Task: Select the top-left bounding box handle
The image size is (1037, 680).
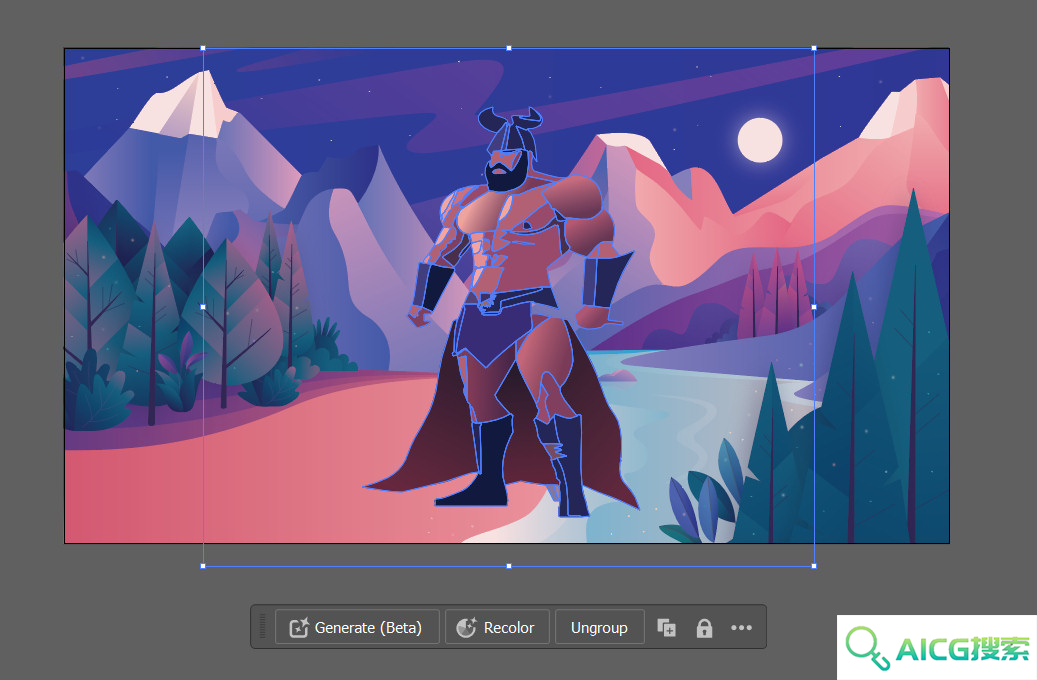Action: click(203, 48)
